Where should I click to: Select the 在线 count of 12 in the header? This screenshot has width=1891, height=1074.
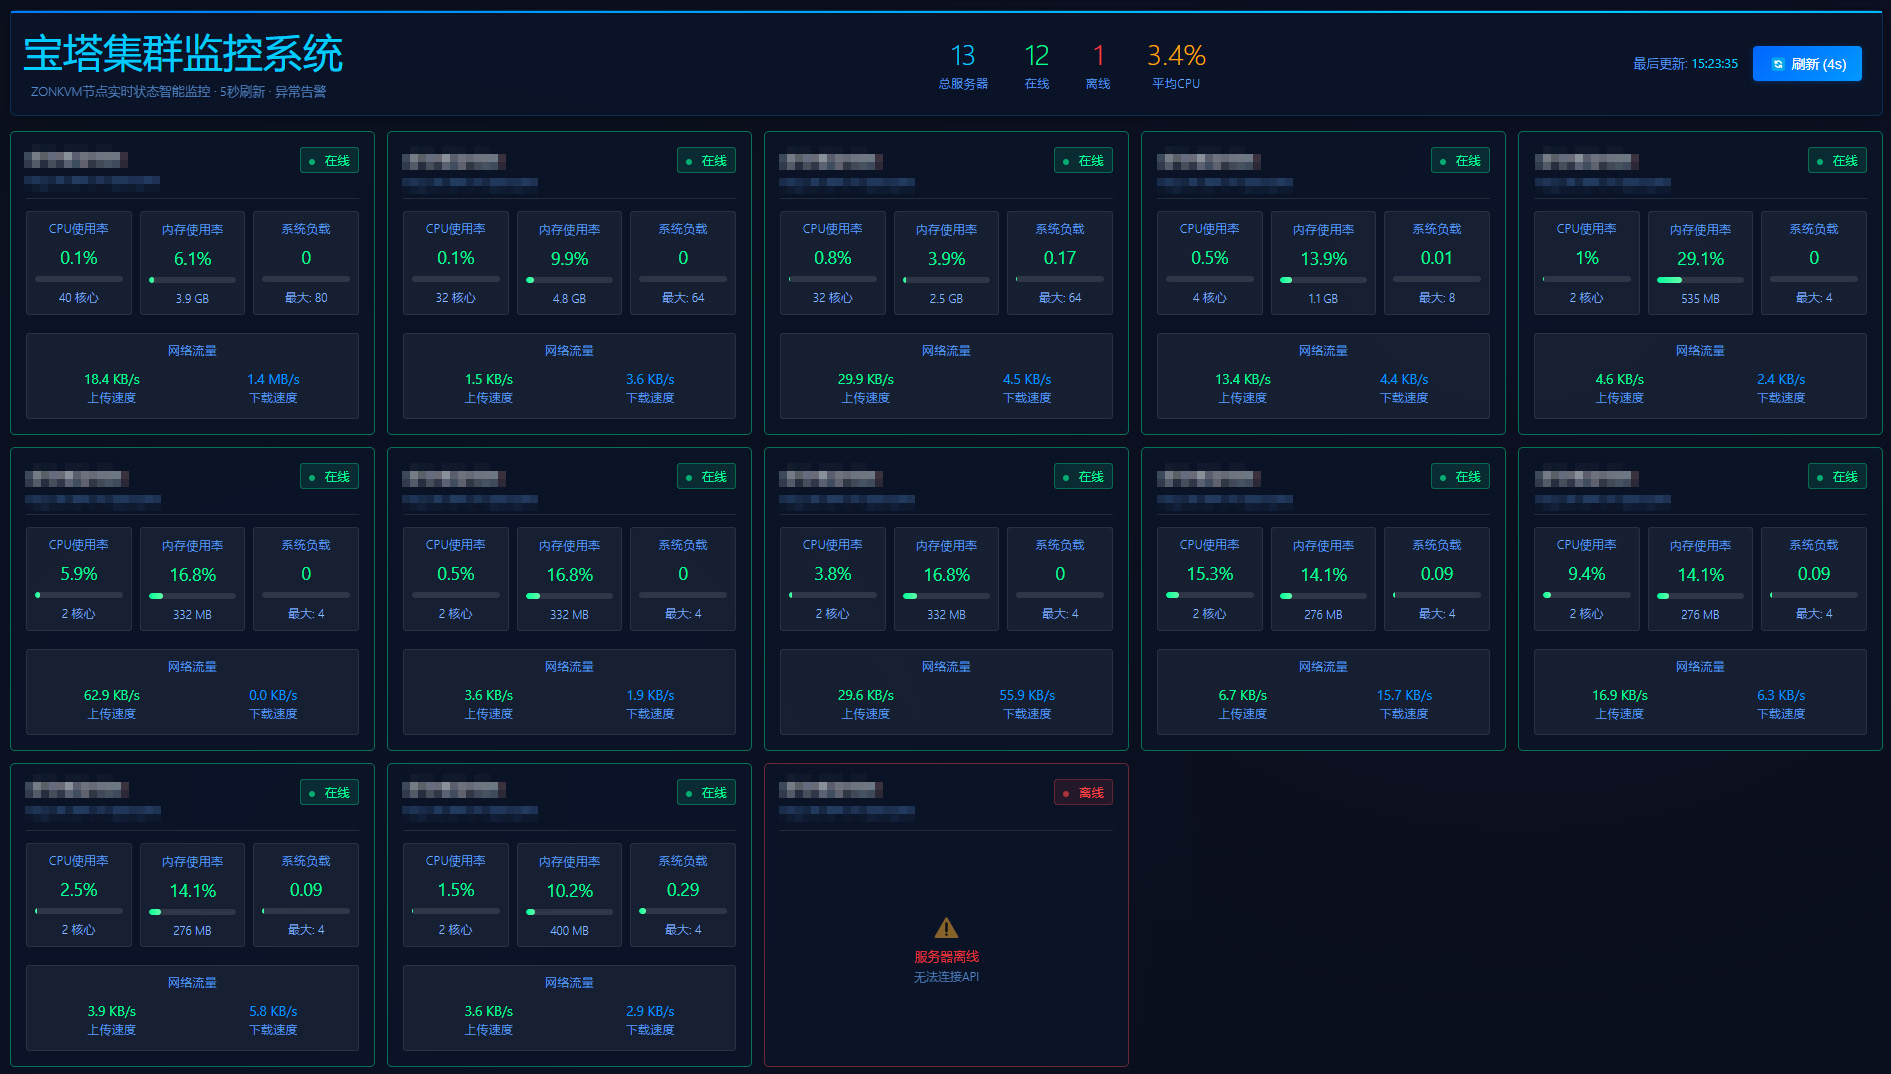coord(1036,56)
